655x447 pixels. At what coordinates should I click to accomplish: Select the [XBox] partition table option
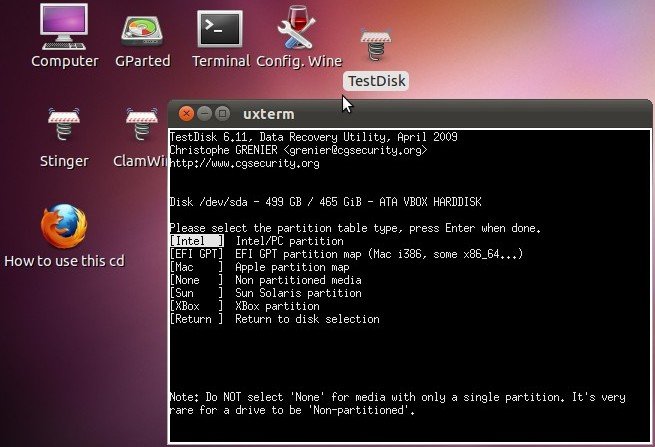pos(197,306)
